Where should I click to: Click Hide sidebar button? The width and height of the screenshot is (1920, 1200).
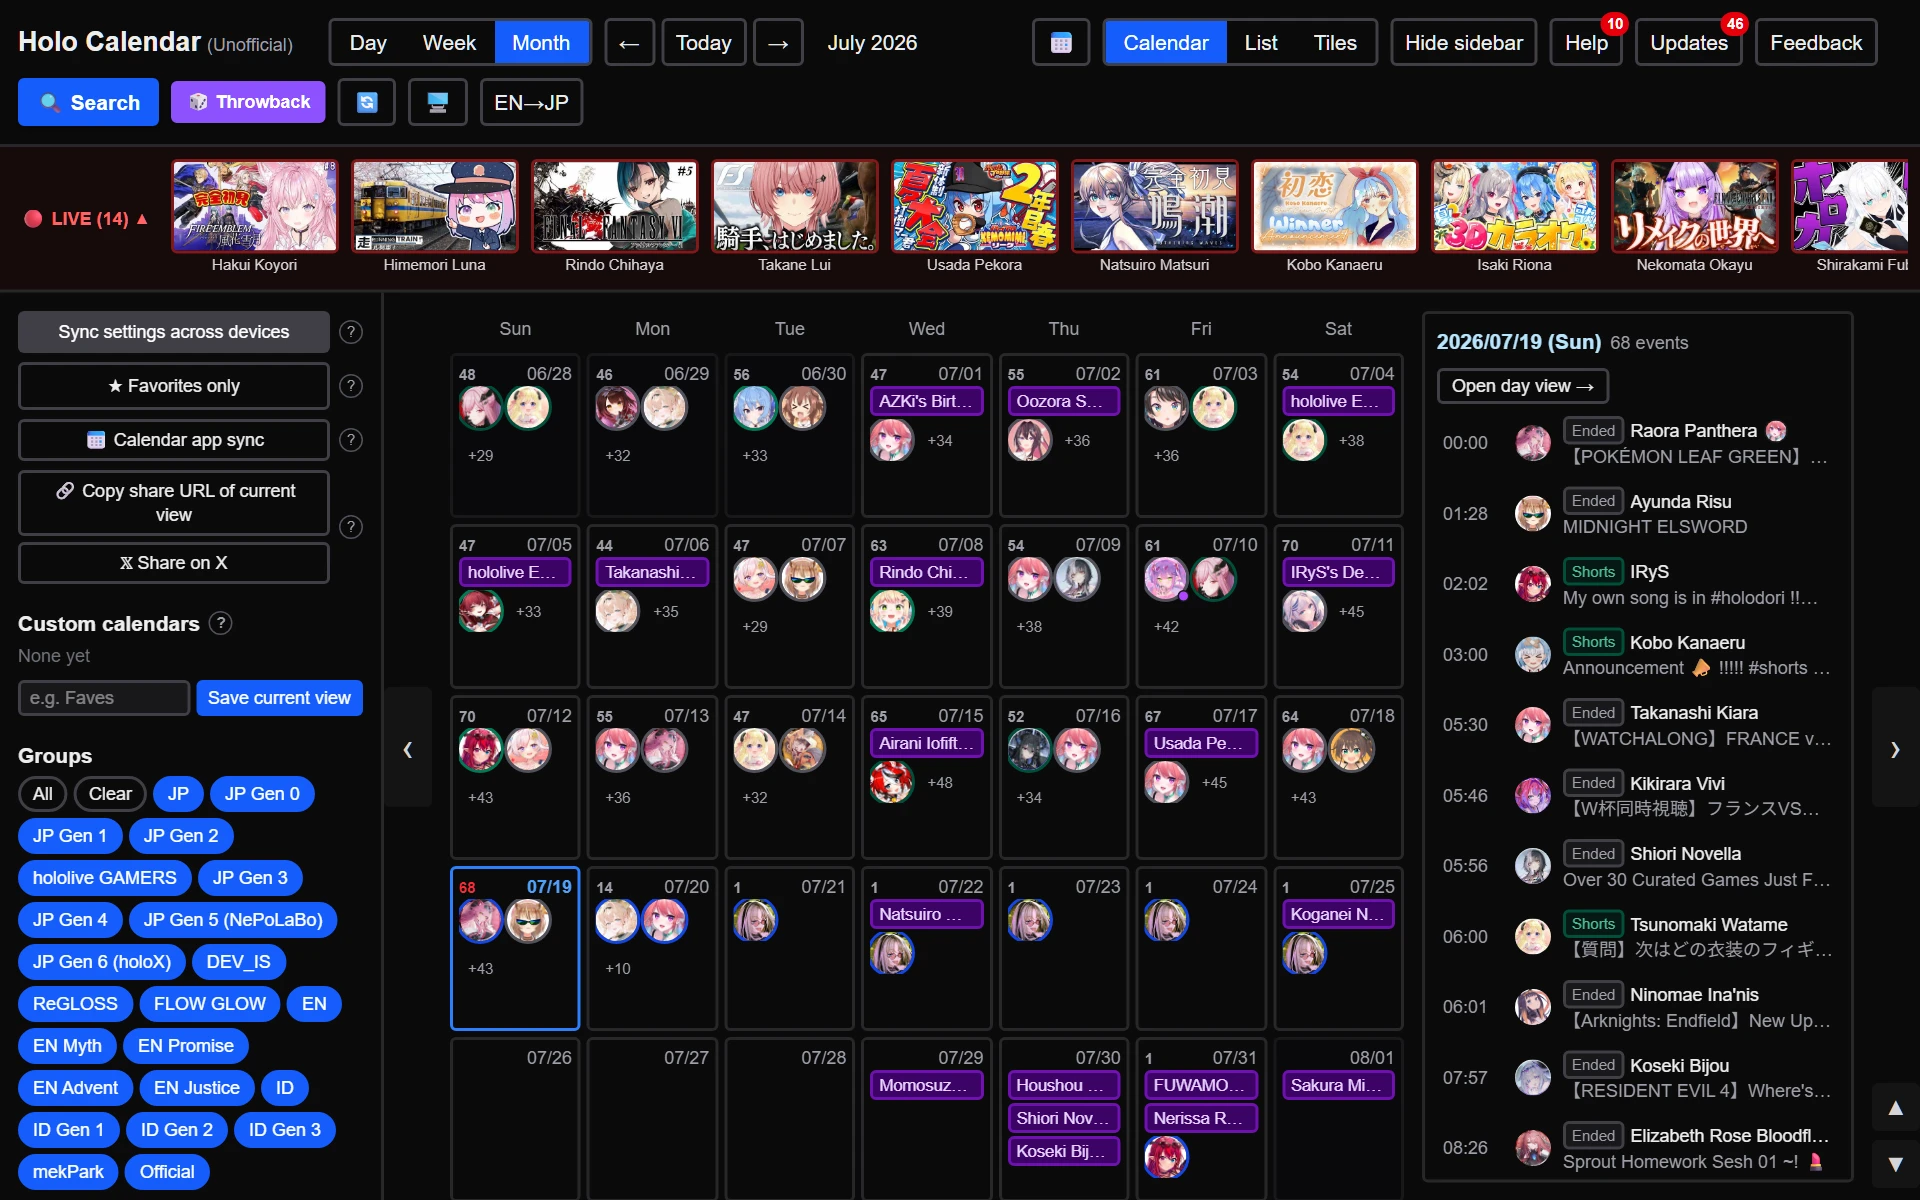[x=1463, y=43]
